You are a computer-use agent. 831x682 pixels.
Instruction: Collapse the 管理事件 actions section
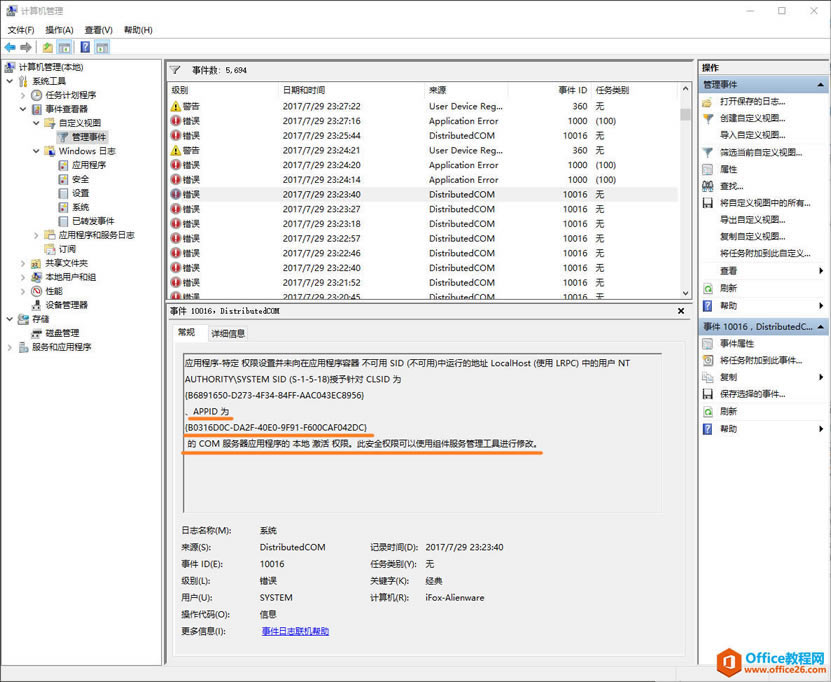tap(822, 83)
